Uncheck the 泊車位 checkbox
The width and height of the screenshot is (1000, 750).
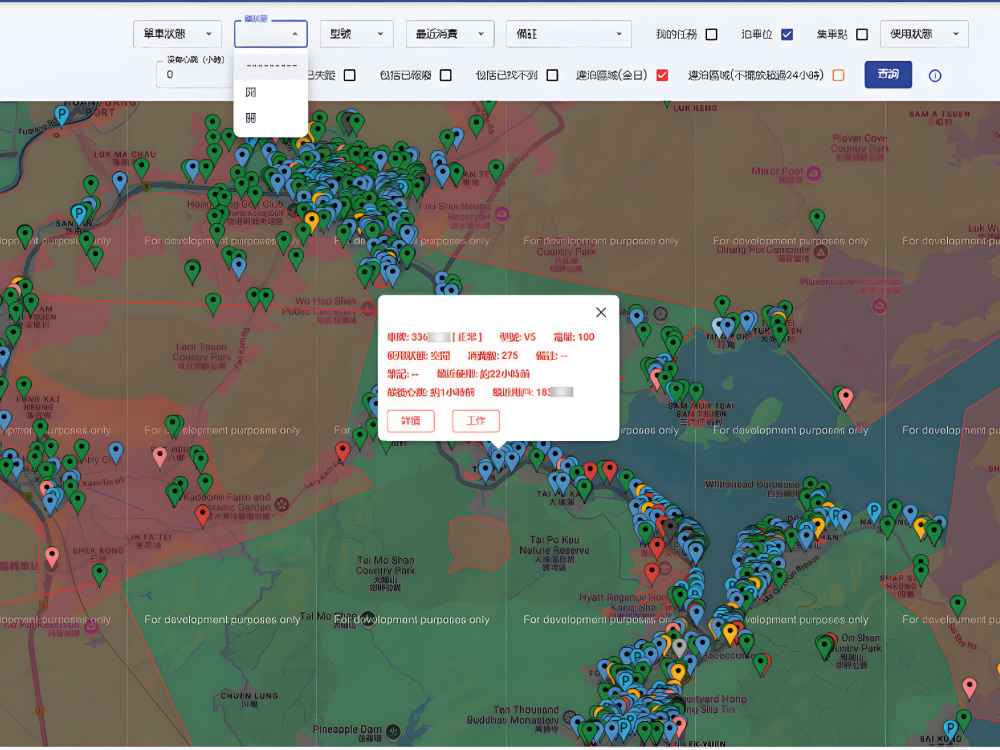pyautogui.click(x=787, y=34)
